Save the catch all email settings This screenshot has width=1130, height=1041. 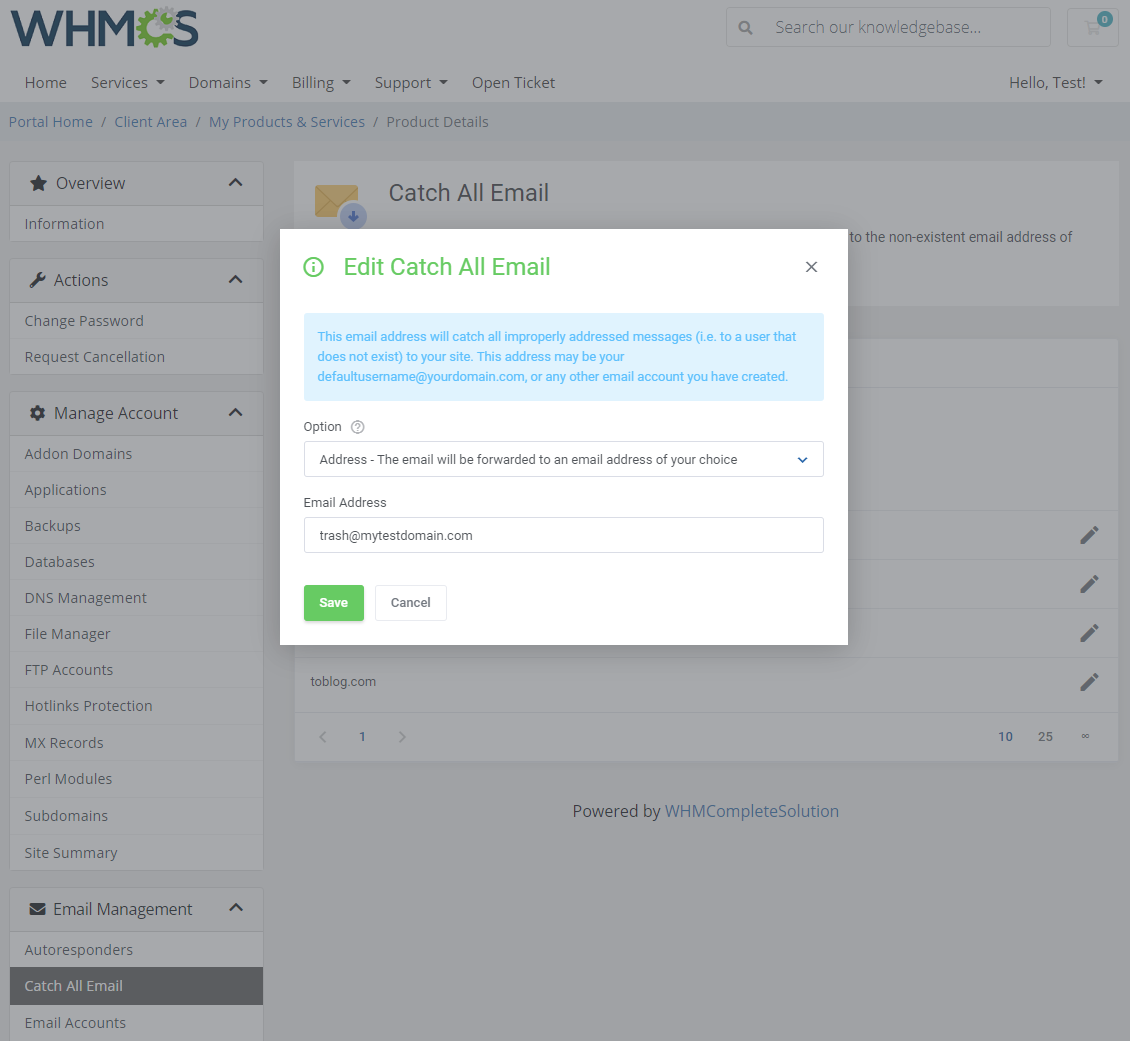[333, 602]
